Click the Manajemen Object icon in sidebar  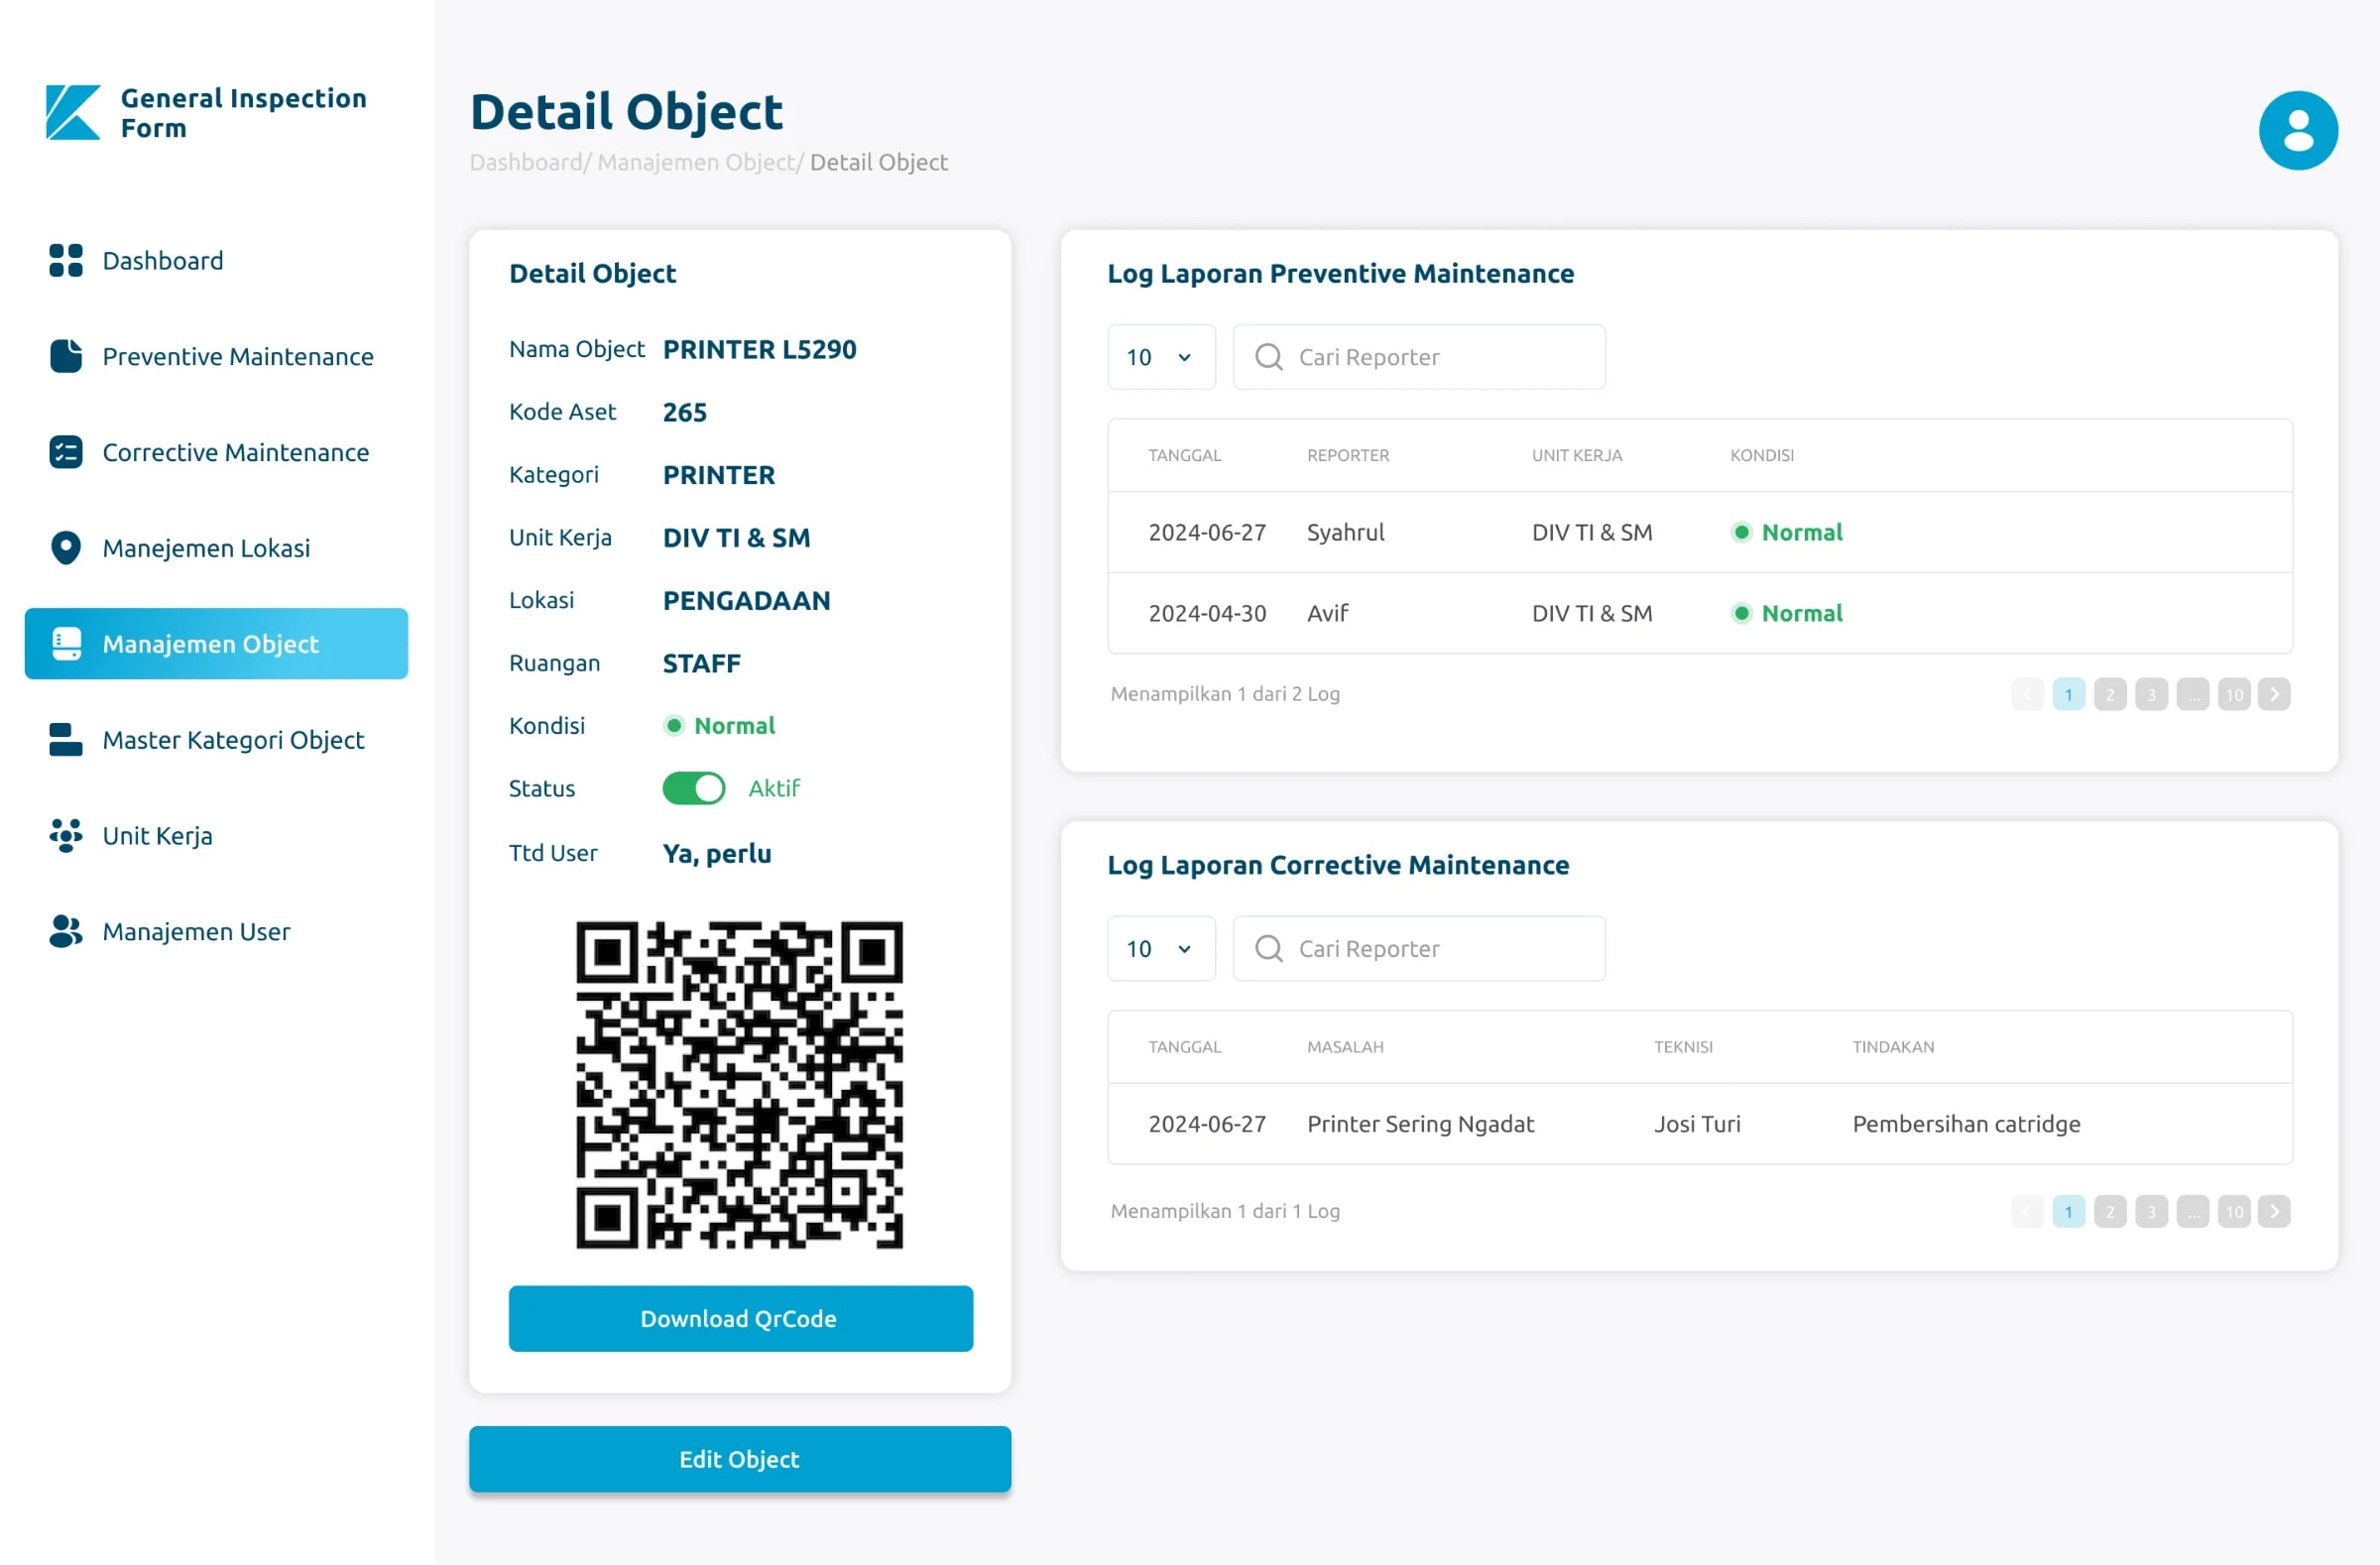coord(66,644)
